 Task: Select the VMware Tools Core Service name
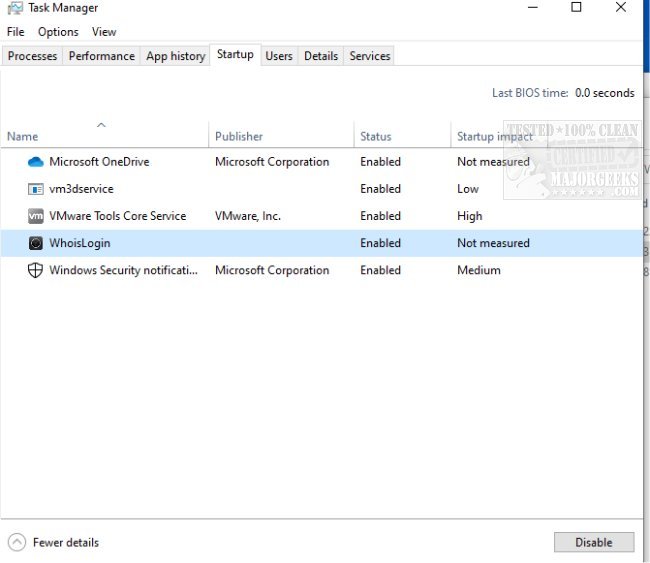click(118, 216)
